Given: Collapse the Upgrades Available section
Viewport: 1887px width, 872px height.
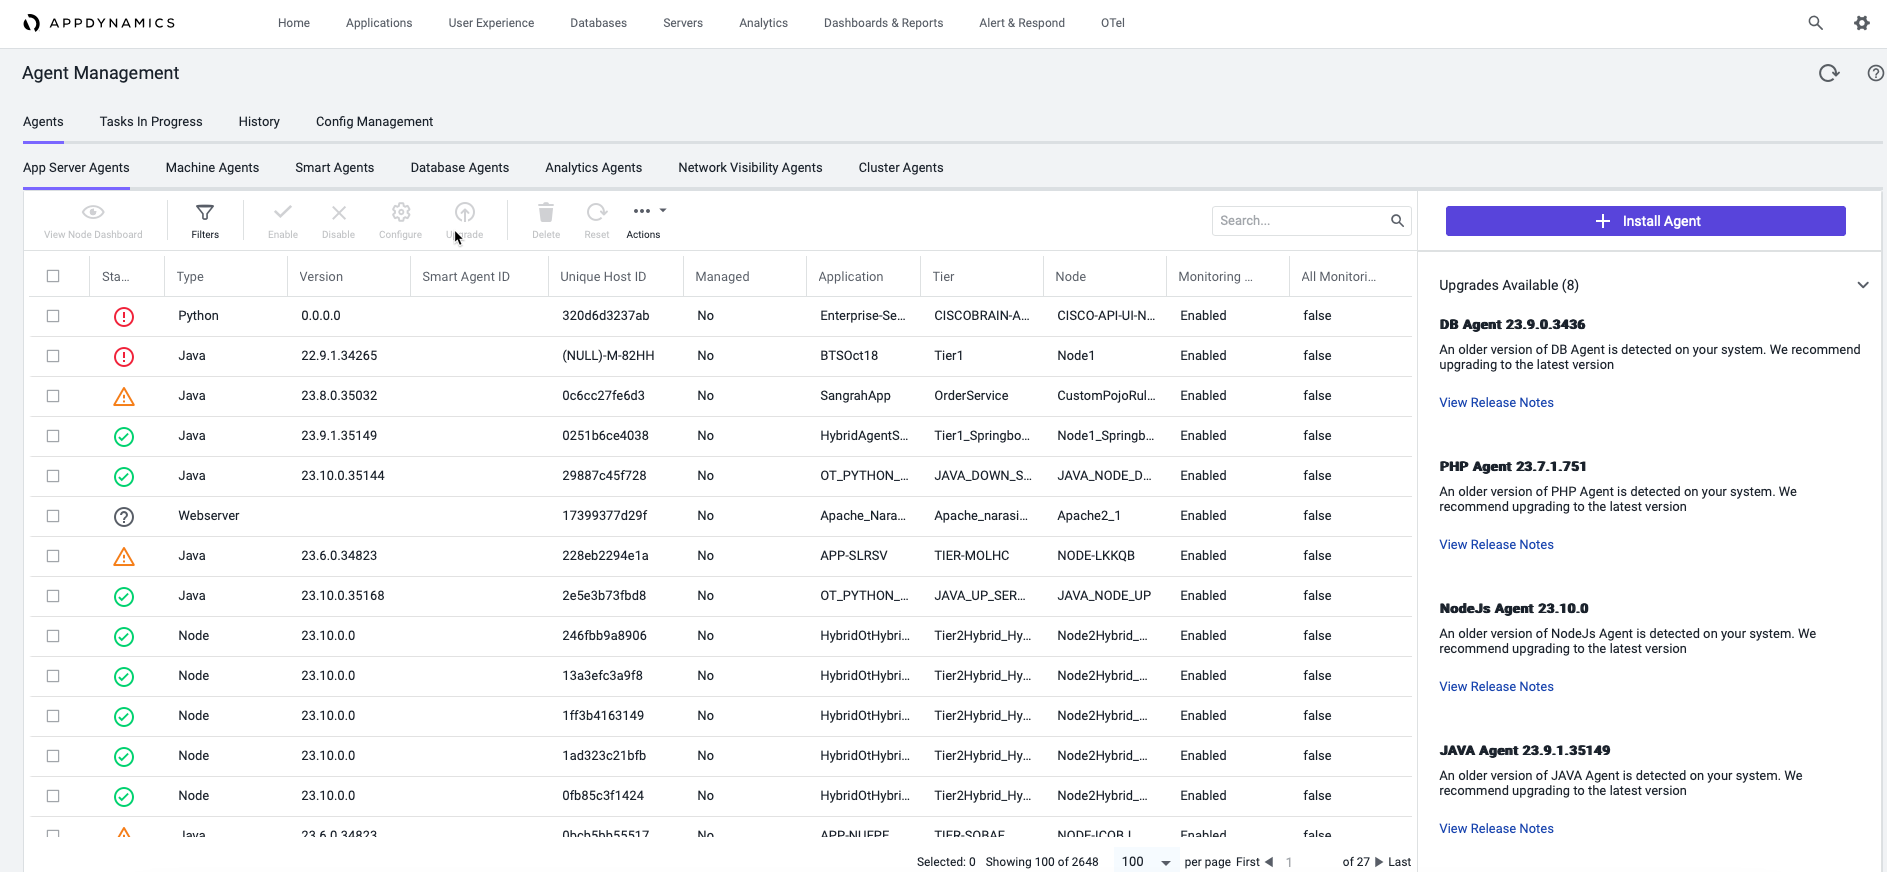Looking at the screenshot, I should (x=1863, y=285).
